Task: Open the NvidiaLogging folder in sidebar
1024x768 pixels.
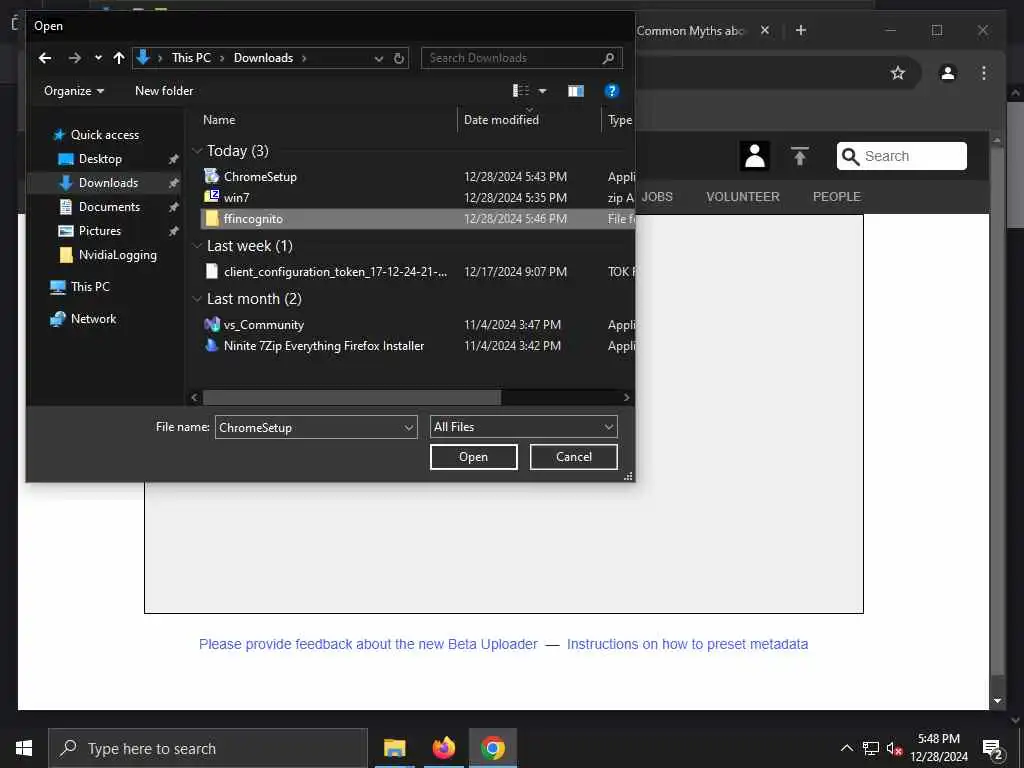Action: (x=118, y=255)
